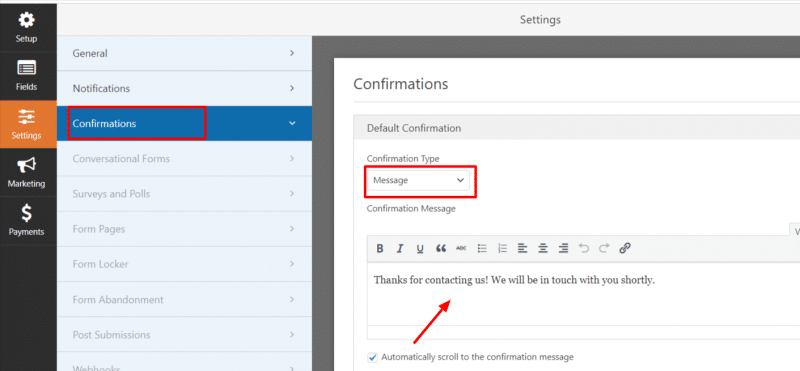The width and height of the screenshot is (800, 371).
Task: Align text right in editor
Action: (563, 249)
